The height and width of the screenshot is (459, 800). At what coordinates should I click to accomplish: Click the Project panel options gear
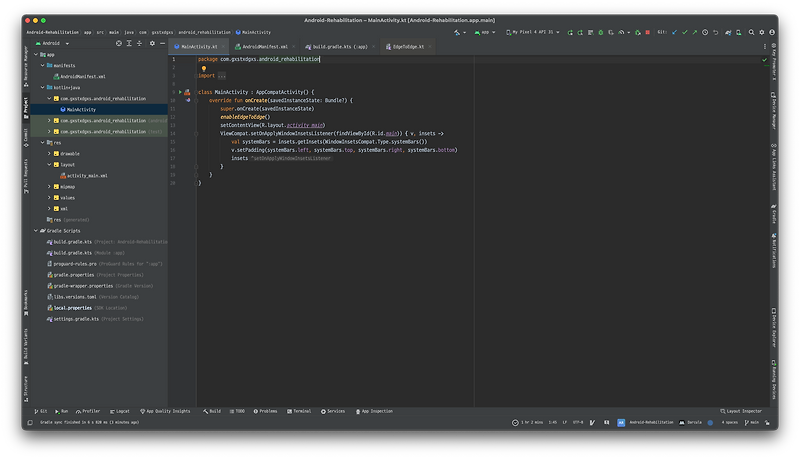[152, 44]
